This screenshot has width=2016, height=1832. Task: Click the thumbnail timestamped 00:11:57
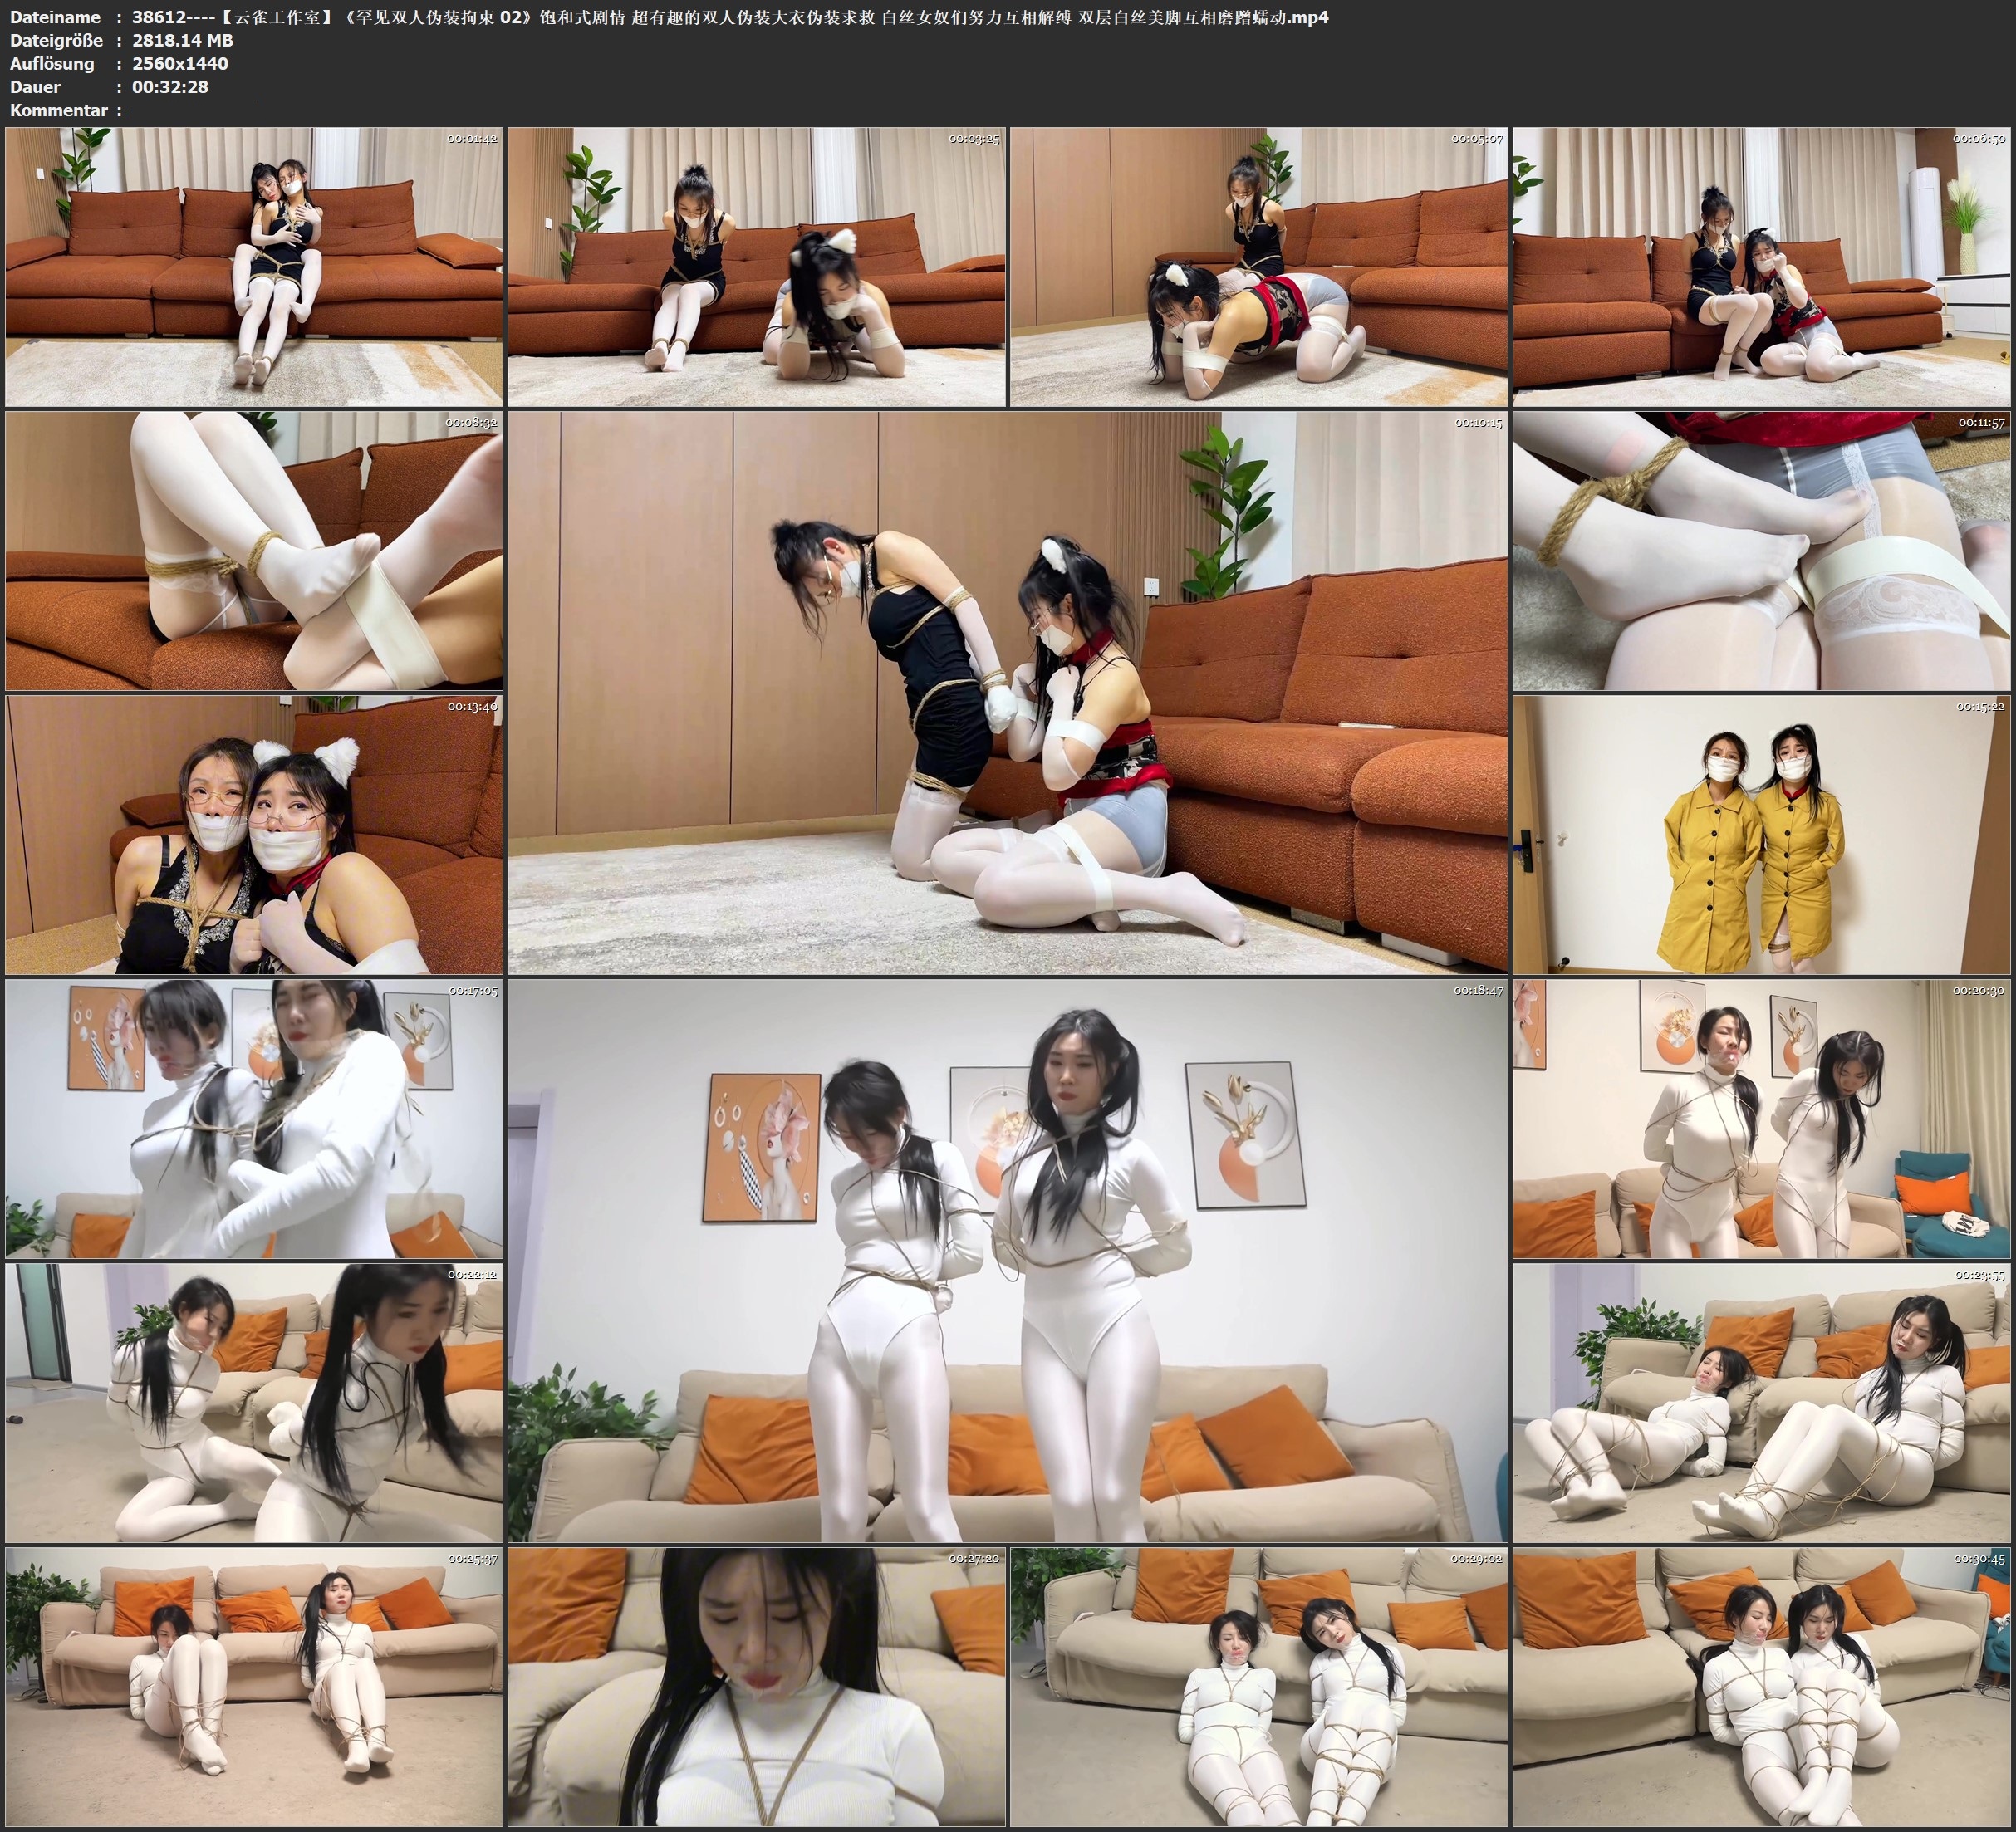pos(1762,550)
